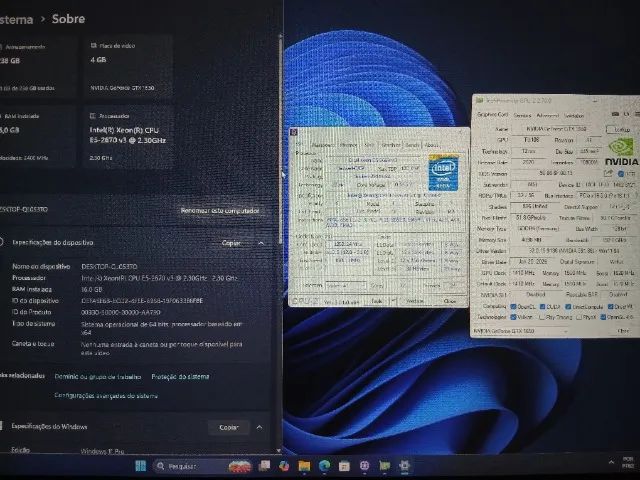
Task: Open the Microsoft Store taskbar icon
Action: pyautogui.click(x=344, y=466)
